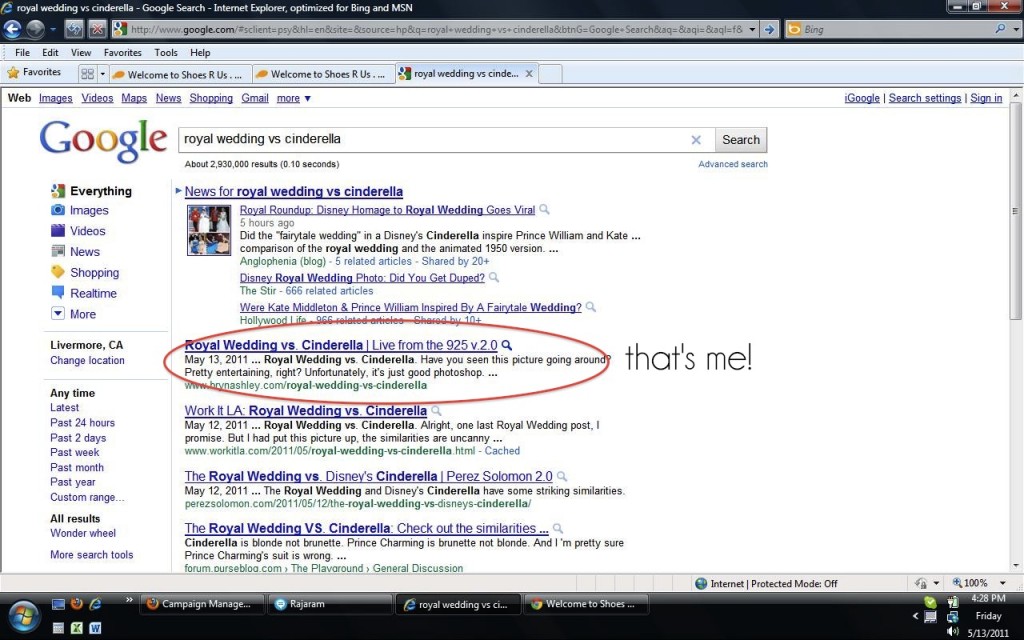1024x640 pixels.
Task: Click Change location link
Action: click(x=88, y=360)
